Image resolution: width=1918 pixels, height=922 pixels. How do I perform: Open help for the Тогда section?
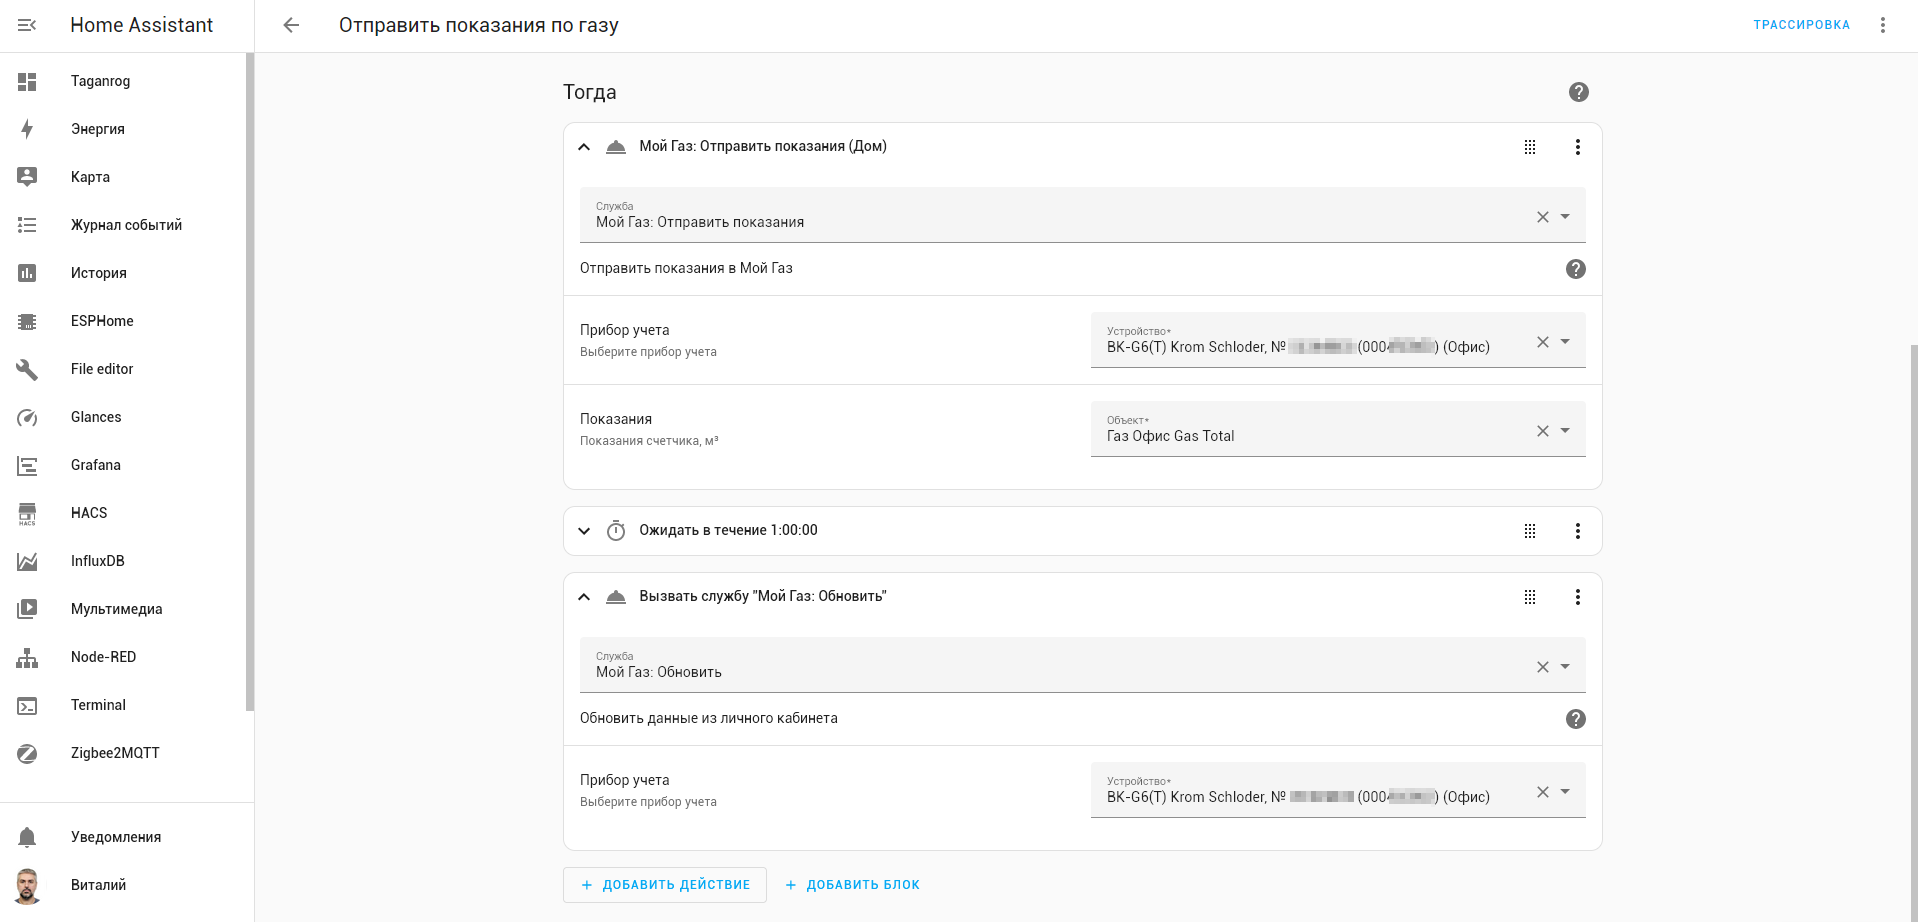[x=1579, y=92]
